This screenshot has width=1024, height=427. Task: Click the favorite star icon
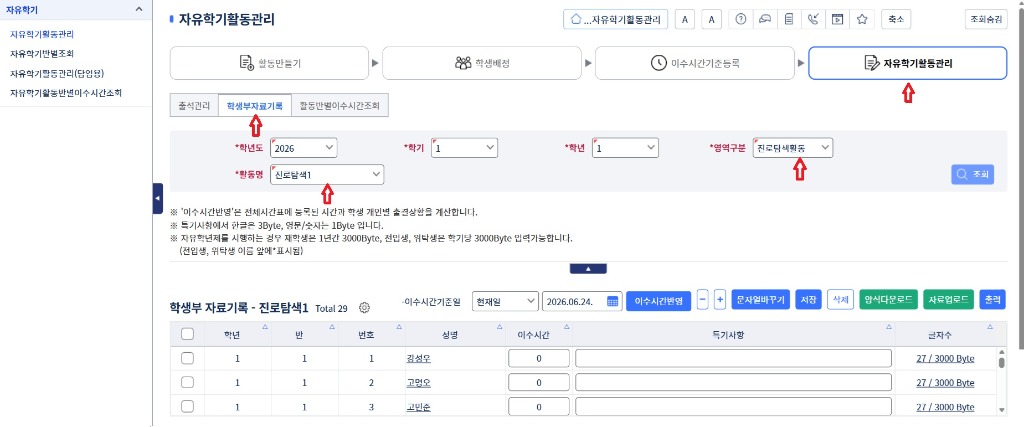click(x=861, y=20)
